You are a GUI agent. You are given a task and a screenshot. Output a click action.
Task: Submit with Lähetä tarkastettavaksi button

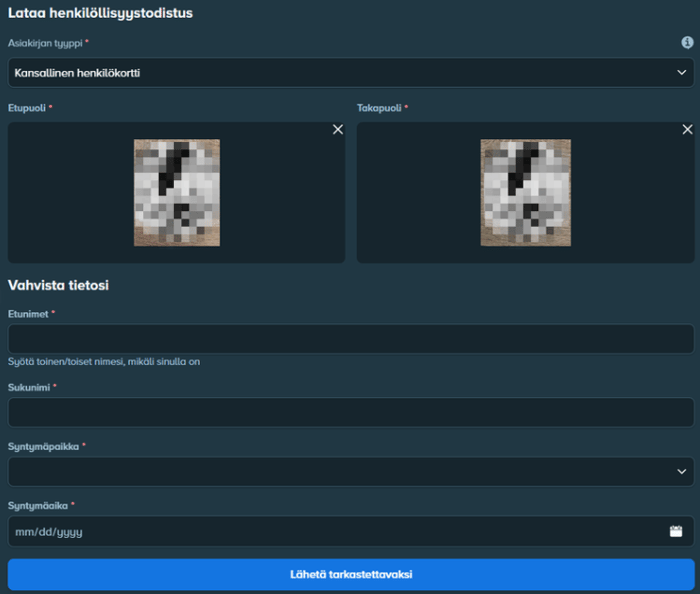pos(351,574)
